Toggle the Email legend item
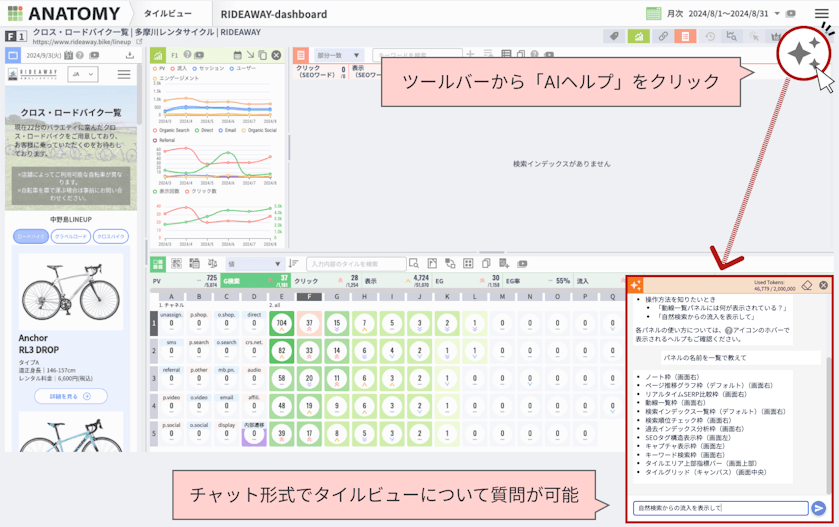The height and width of the screenshot is (527, 839). tap(227, 130)
